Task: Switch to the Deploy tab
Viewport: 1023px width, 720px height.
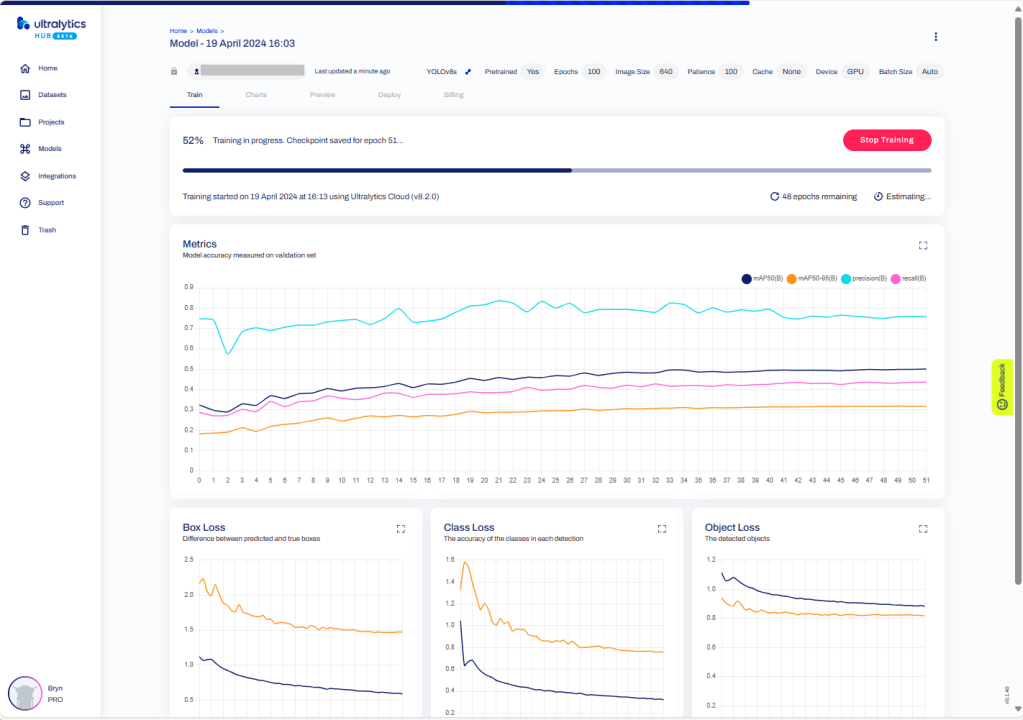Action: (x=389, y=95)
